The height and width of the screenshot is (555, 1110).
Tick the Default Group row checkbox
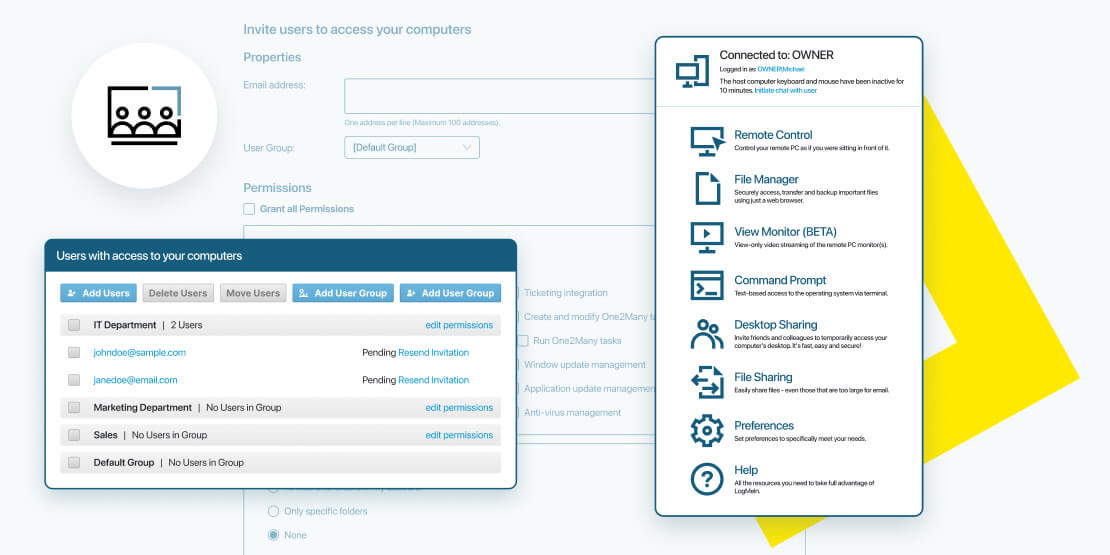74,463
